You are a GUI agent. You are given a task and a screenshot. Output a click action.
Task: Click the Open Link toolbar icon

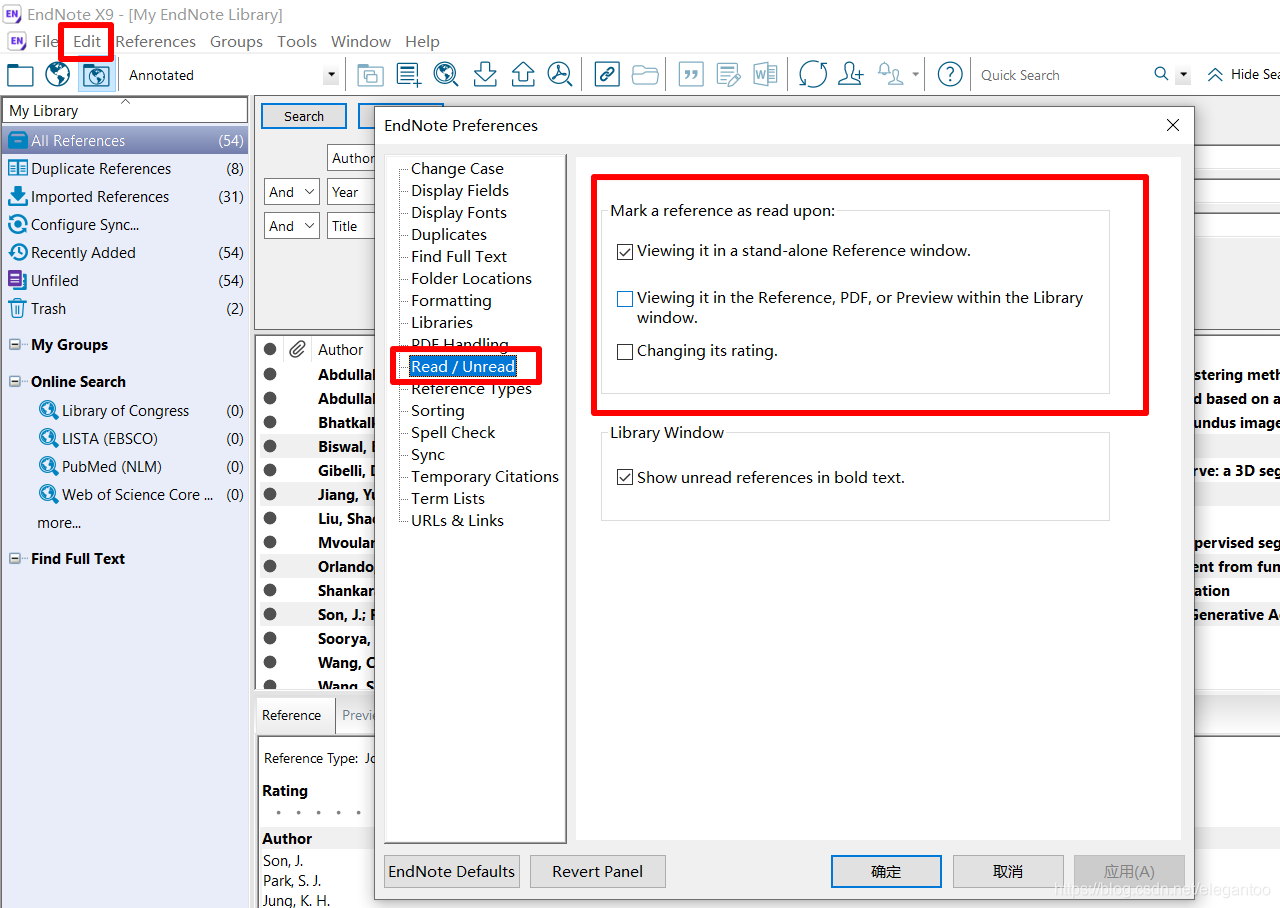click(x=607, y=74)
